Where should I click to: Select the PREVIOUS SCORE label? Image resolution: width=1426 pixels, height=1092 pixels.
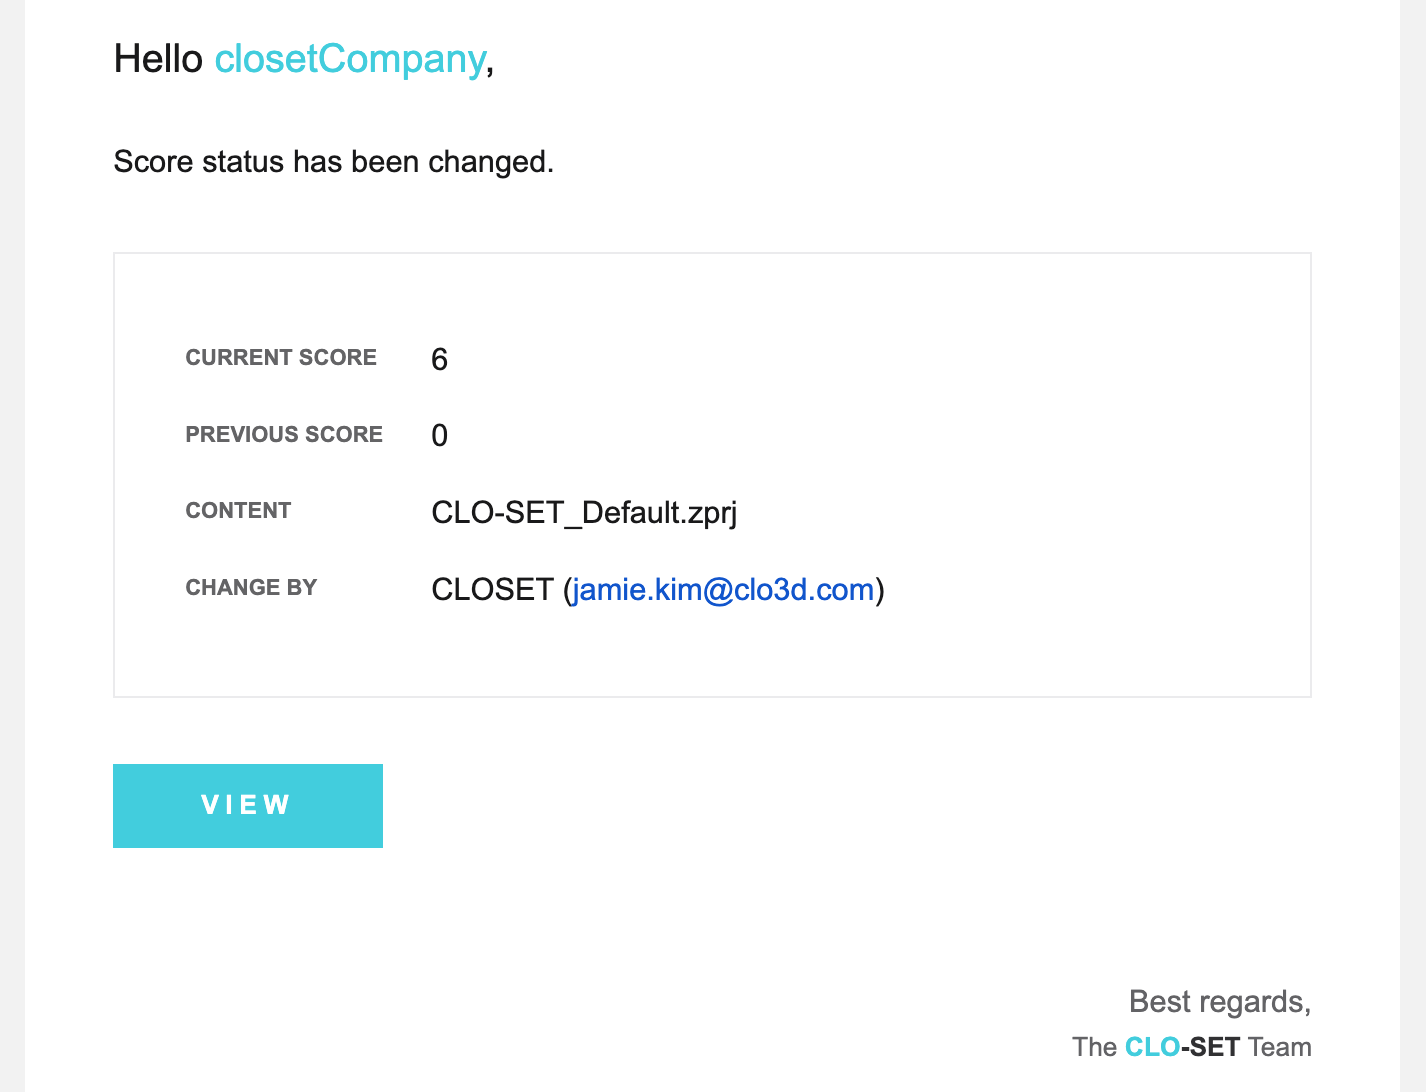click(x=284, y=435)
